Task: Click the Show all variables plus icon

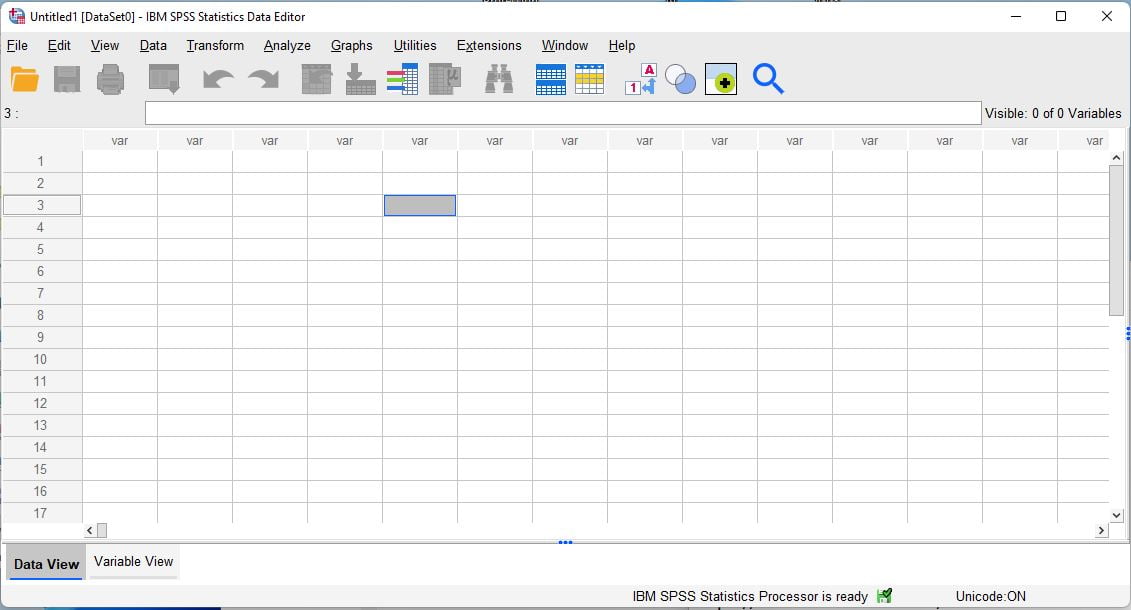Action: pyautogui.click(x=721, y=79)
